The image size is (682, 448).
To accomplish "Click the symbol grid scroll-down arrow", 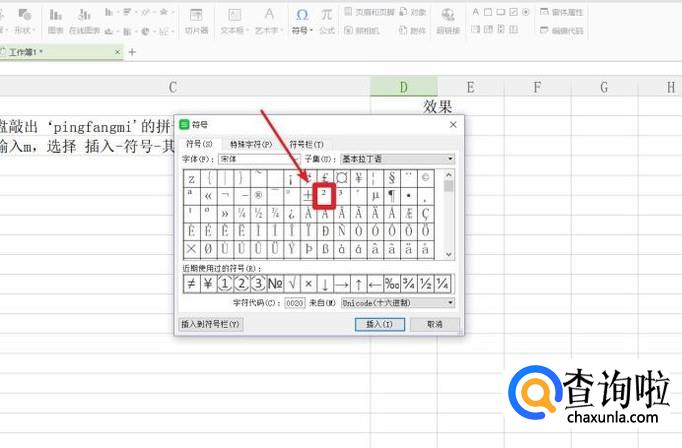I will 449,254.
